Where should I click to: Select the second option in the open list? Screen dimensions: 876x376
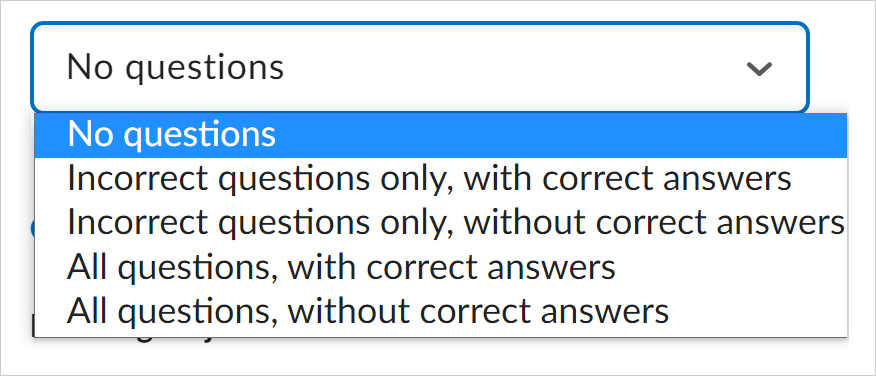pyautogui.click(x=441, y=179)
